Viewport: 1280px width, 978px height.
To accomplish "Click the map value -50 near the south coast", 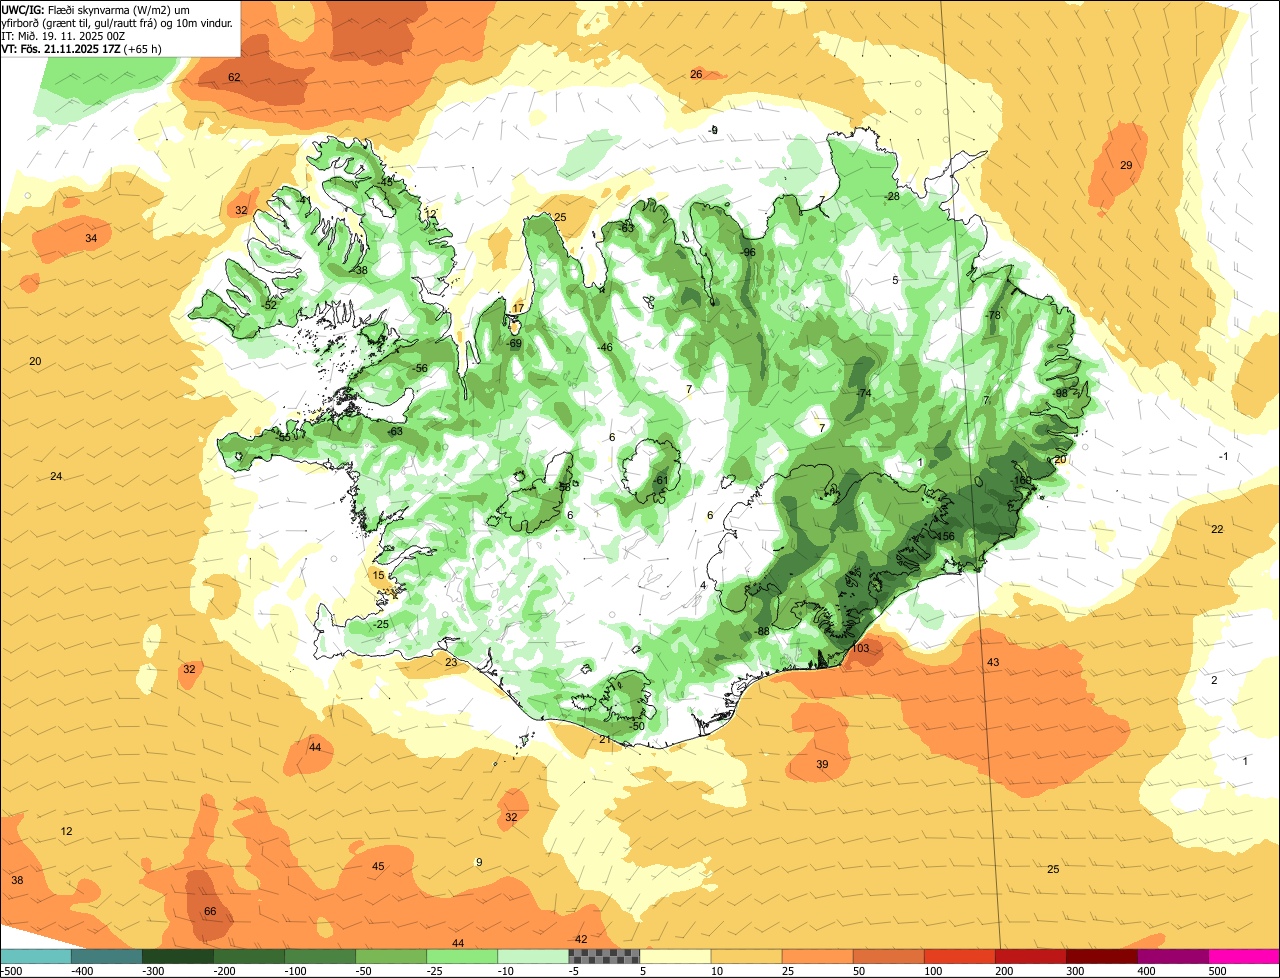I will click(x=638, y=726).
